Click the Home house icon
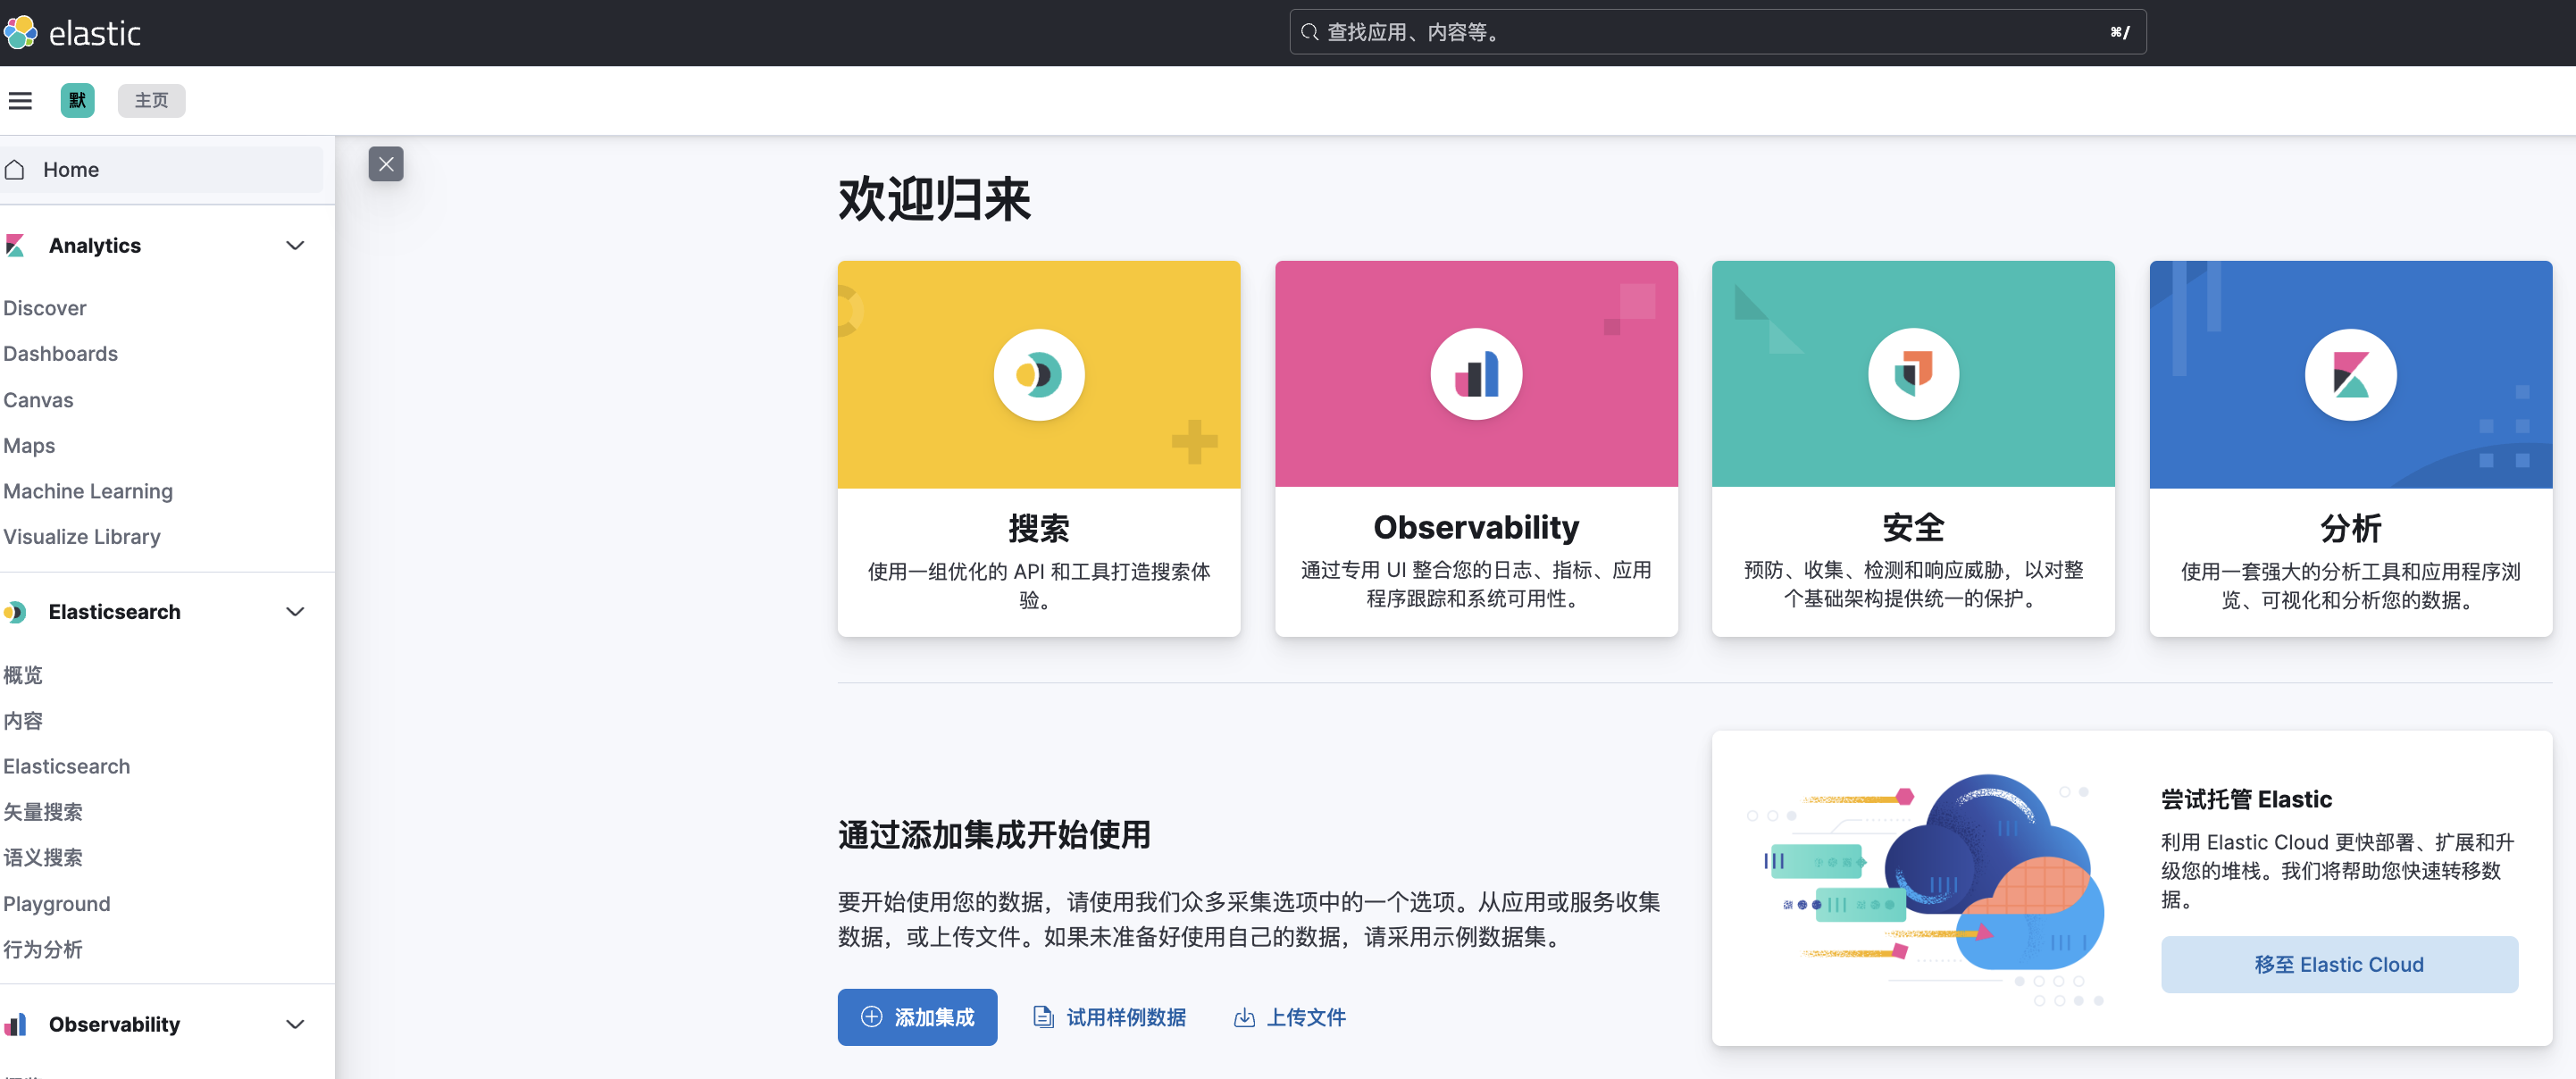The width and height of the screenshot is (2576, 1079). tap(14, 170)
